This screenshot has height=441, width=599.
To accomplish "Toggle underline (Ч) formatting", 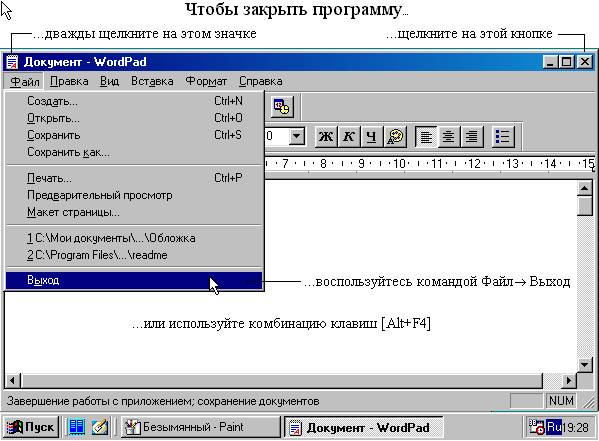I will click(371, 136).
